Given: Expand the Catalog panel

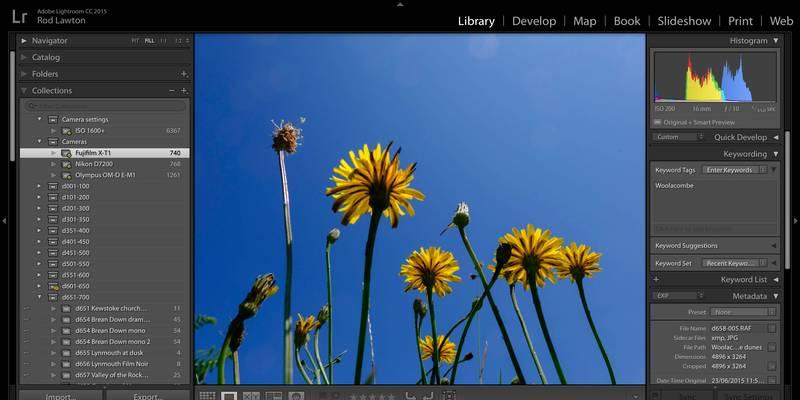Looking at the screenshot, I should tap(23, 58).
